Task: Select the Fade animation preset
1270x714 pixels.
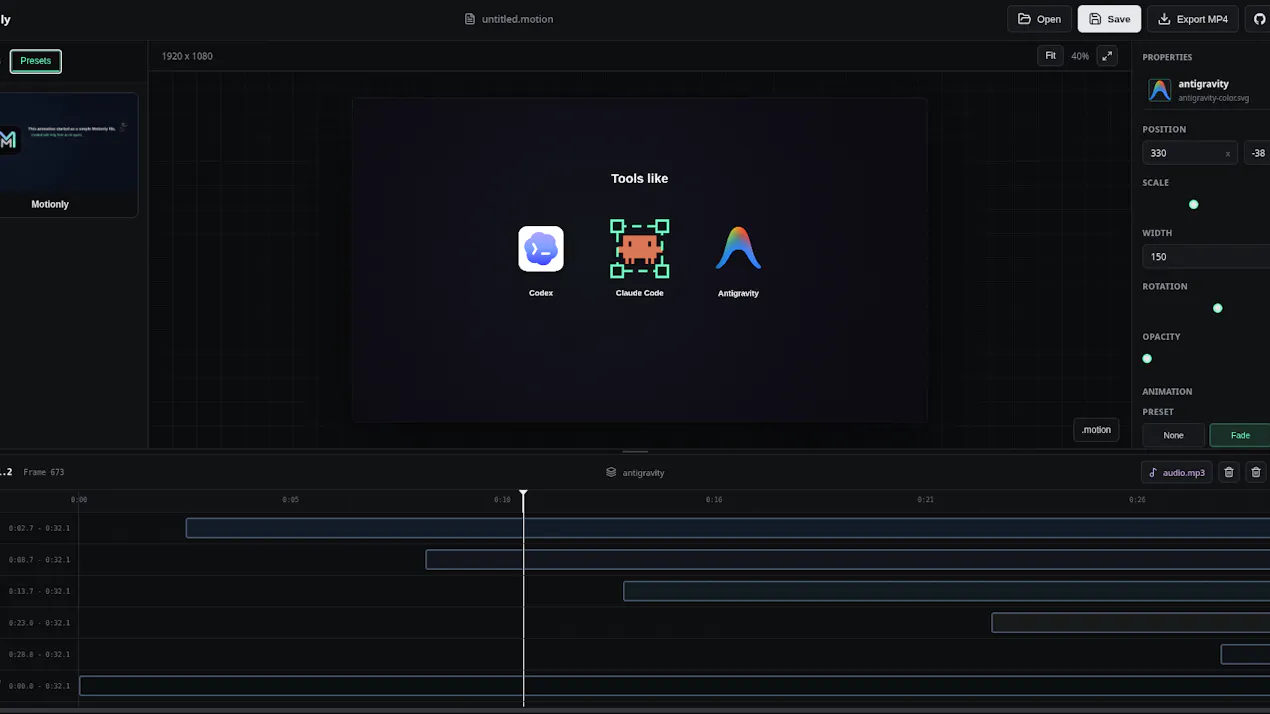Action: click(x=1240, y=435)
